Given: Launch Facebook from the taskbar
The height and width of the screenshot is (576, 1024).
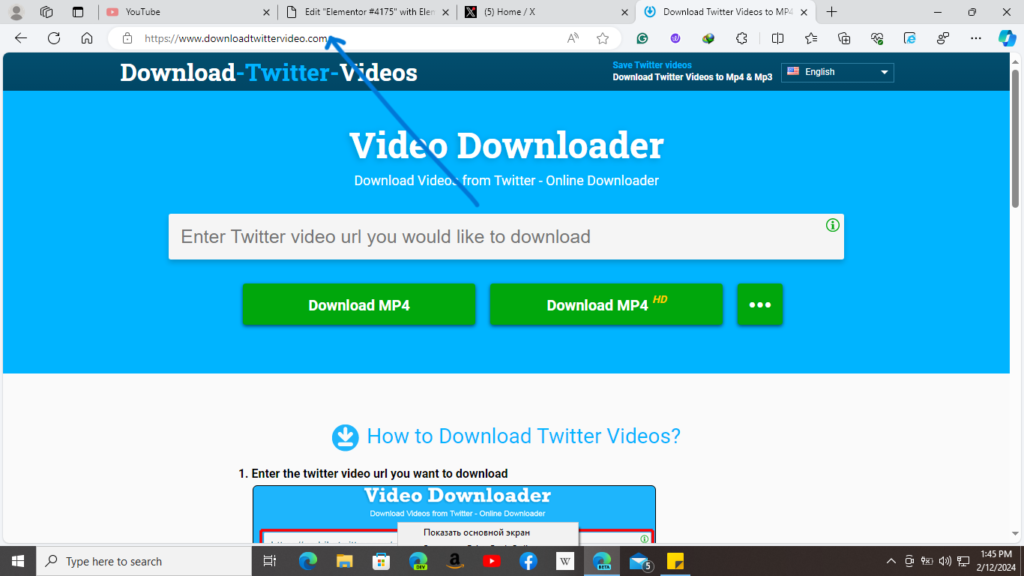Looking at the screenshot, I should coord(527,561).
